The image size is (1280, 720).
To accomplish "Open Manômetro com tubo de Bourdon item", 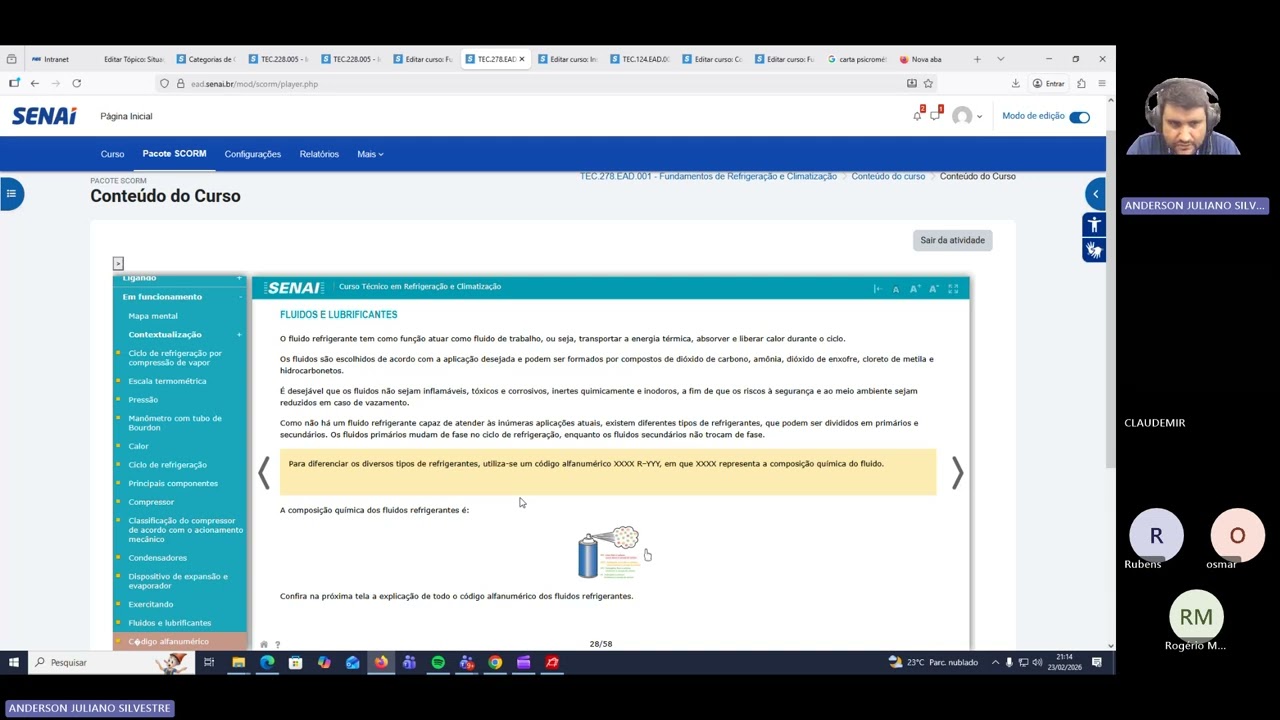I will [x=175, y=423].
